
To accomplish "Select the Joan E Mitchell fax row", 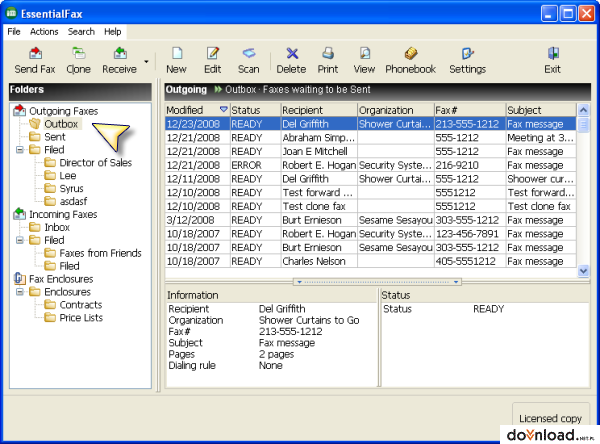I will click(x=370, y=152).
